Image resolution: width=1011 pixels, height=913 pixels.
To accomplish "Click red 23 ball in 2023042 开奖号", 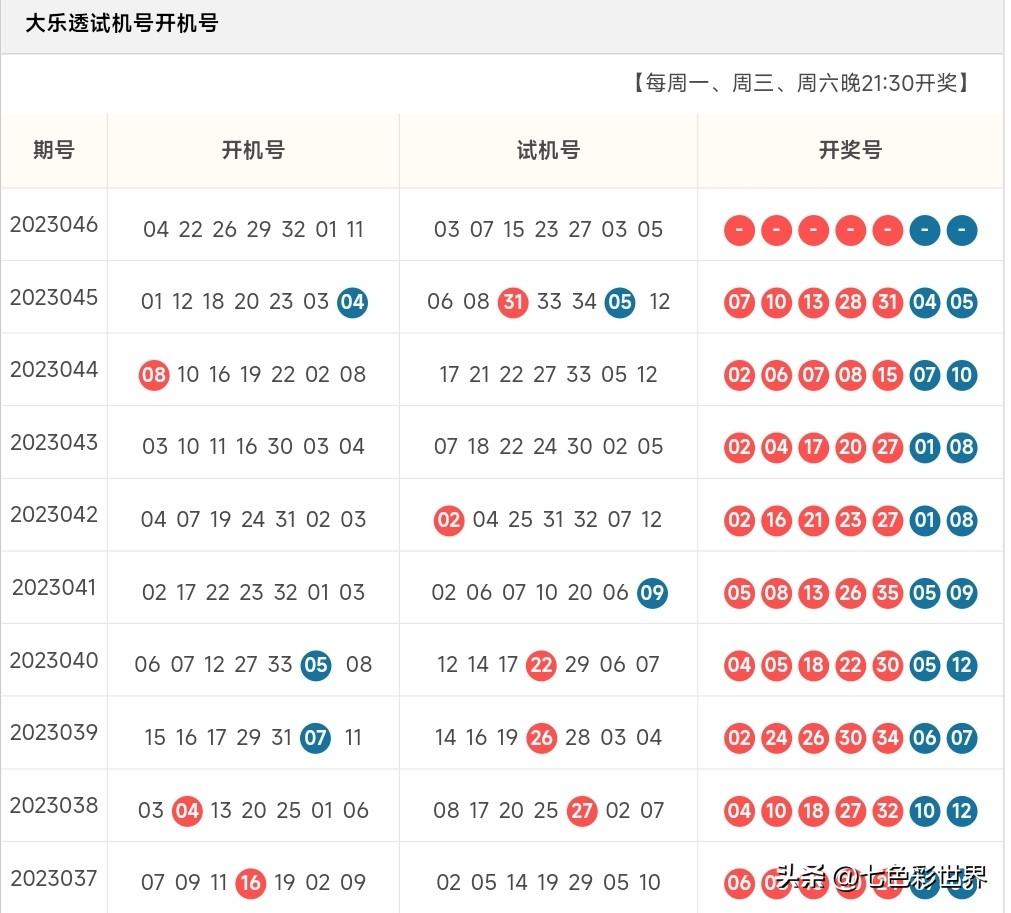I will click(850, 520).
